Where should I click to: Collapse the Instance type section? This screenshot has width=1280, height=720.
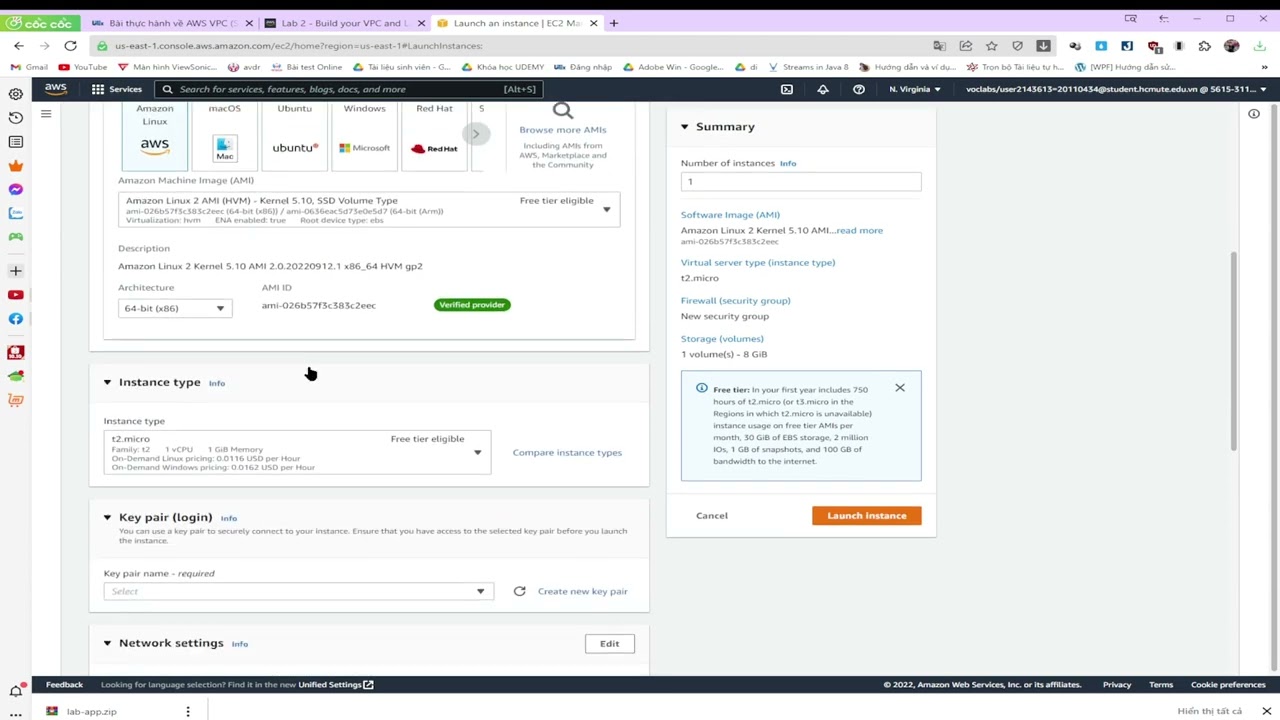coord(107,382)
